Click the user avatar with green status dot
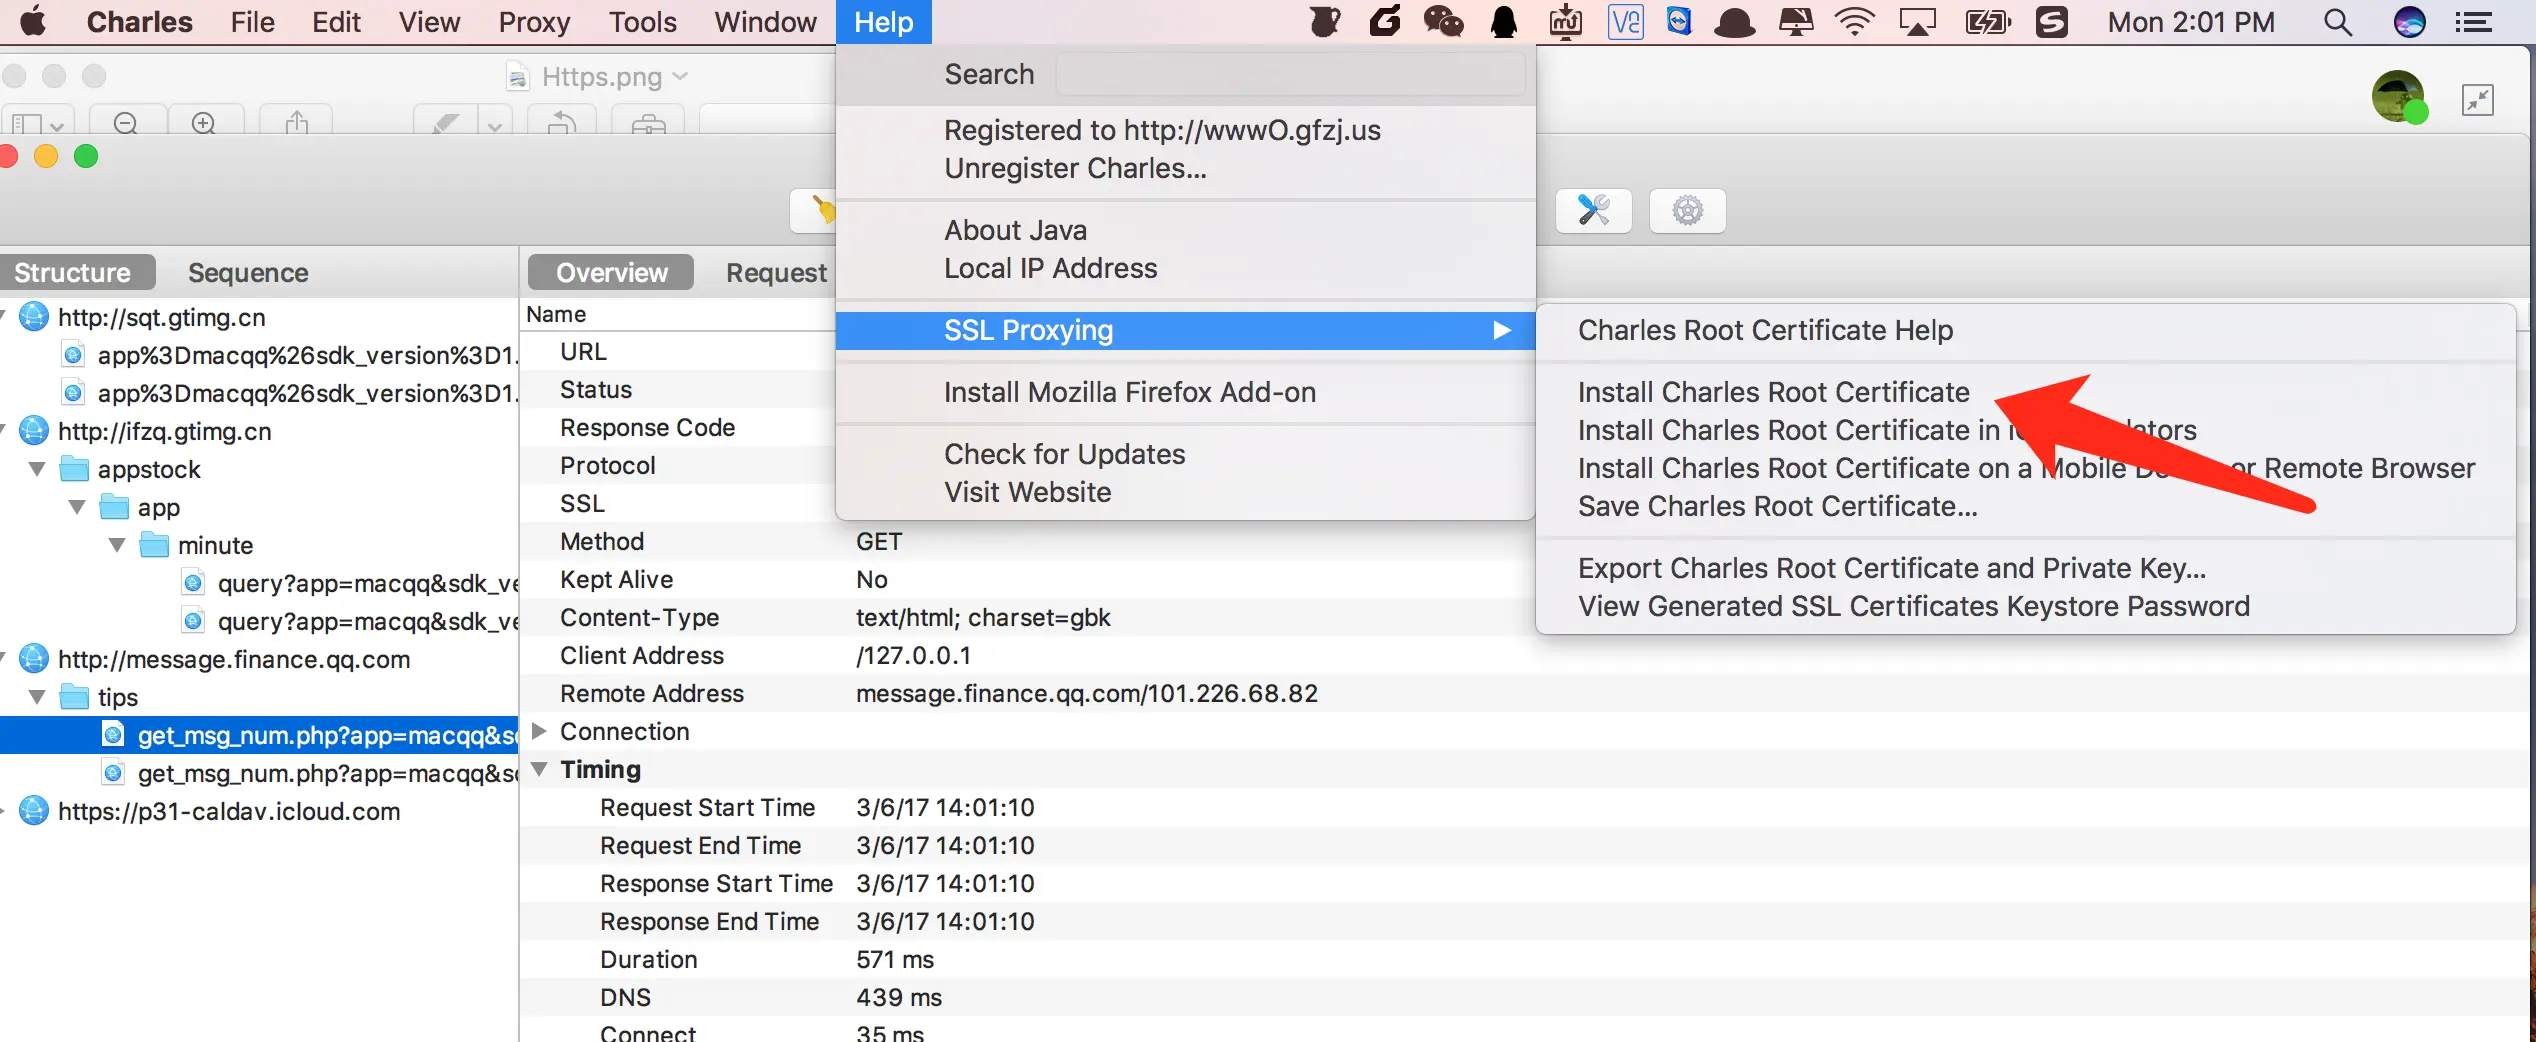 2399,98
